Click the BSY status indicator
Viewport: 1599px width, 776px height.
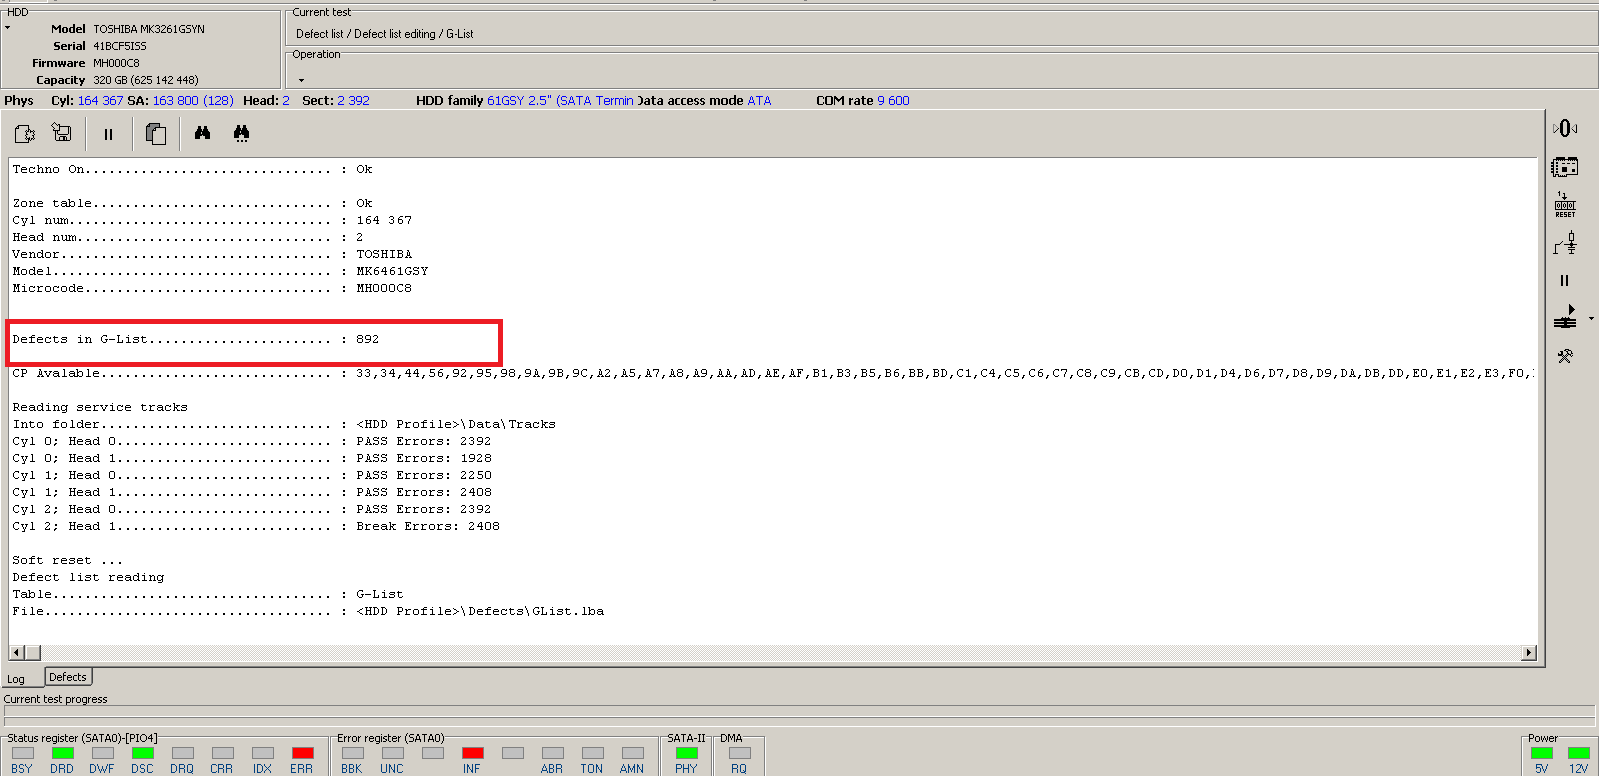point(23,753)
